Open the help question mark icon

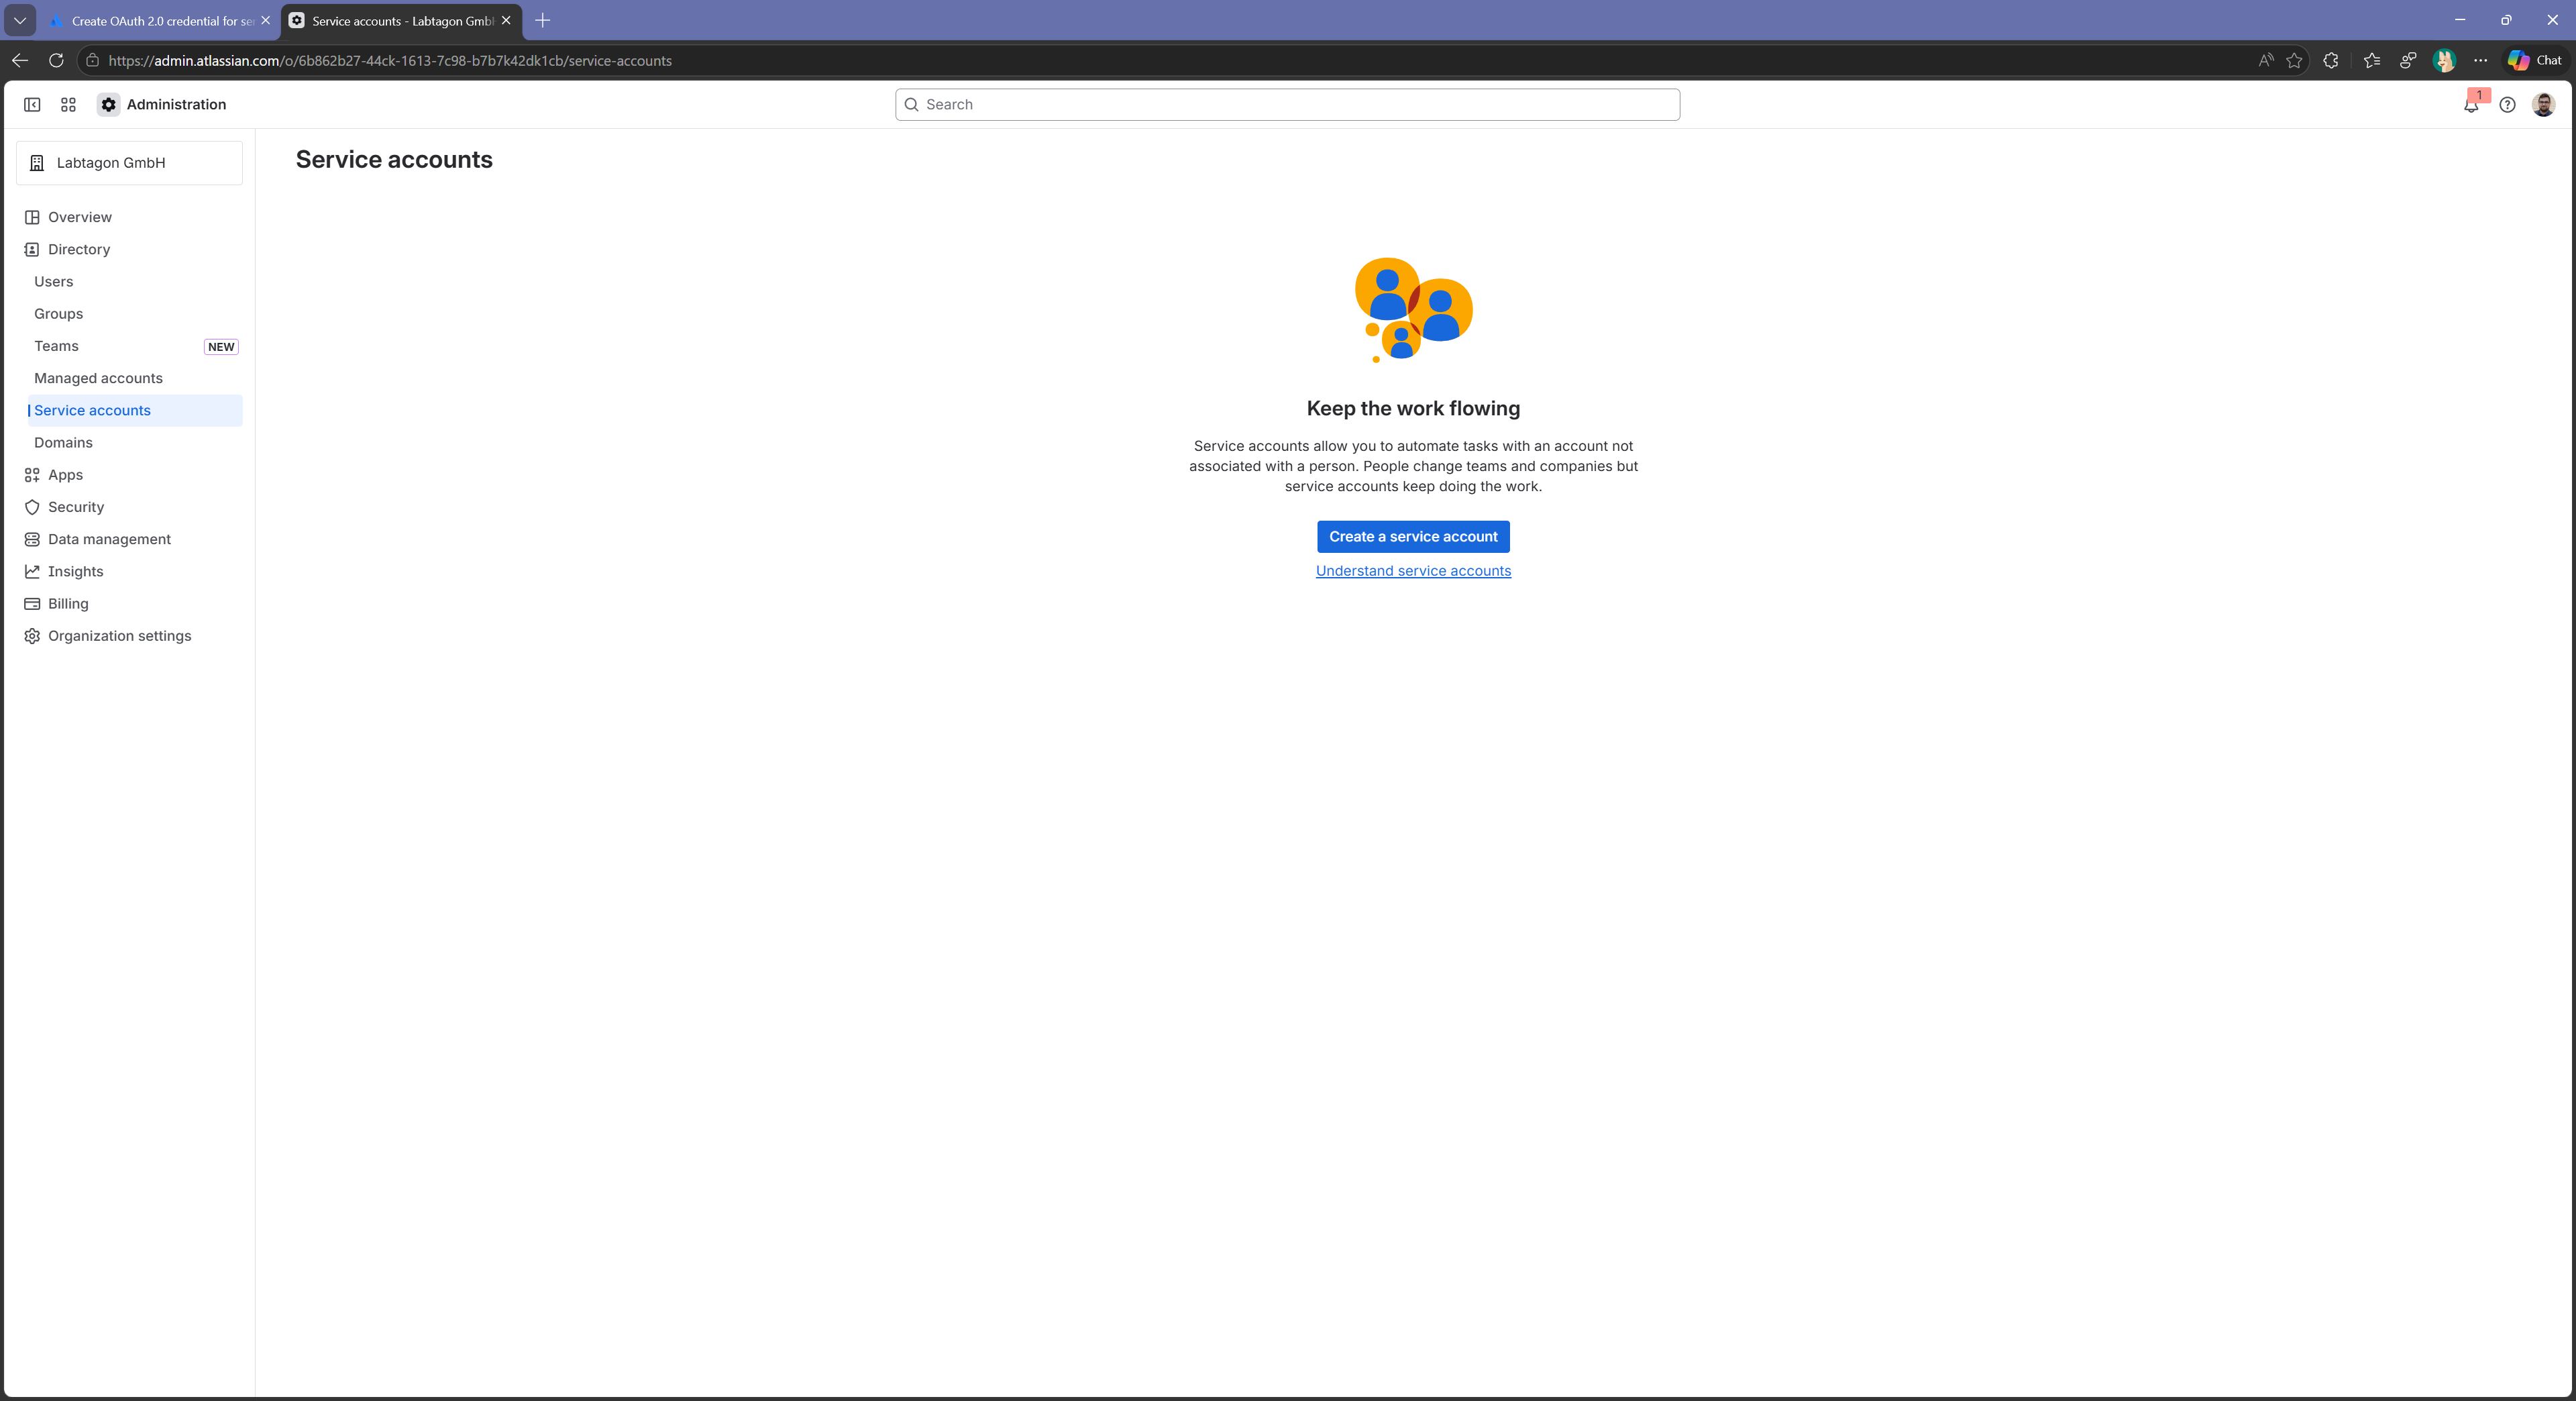click(2507, 104)
